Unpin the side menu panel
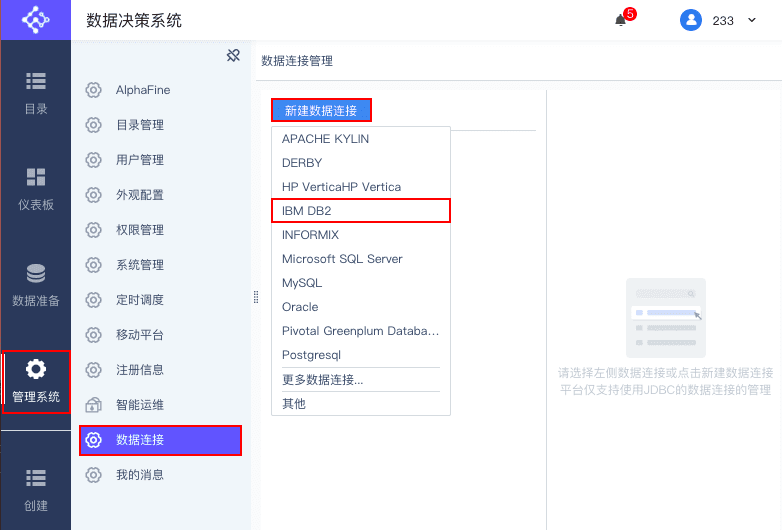Image resolution: width=782 pixels, height=530 pixels. tap(233, 55)
